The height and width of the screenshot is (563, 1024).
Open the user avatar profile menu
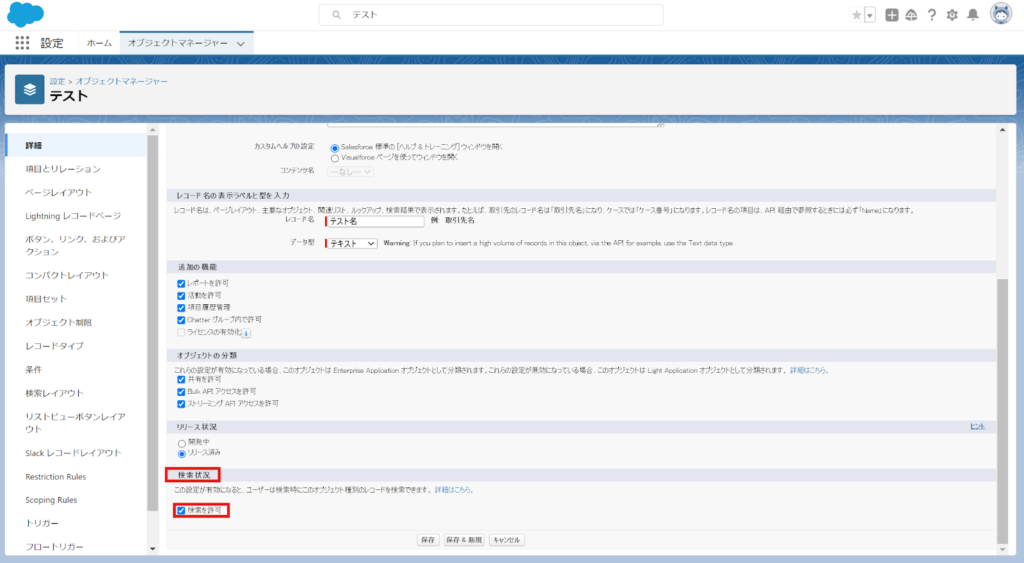pos(1001,14)
